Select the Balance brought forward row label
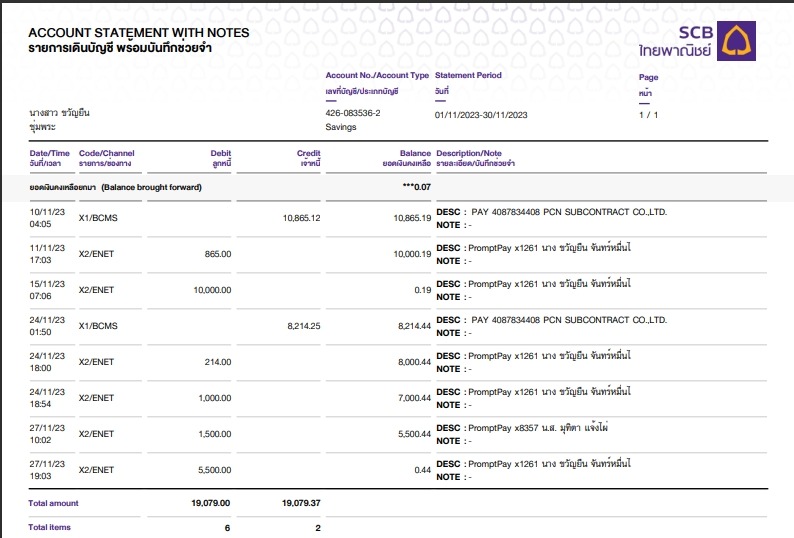Image resolution: width=794 pixels, height=538 pixels. 115,187
